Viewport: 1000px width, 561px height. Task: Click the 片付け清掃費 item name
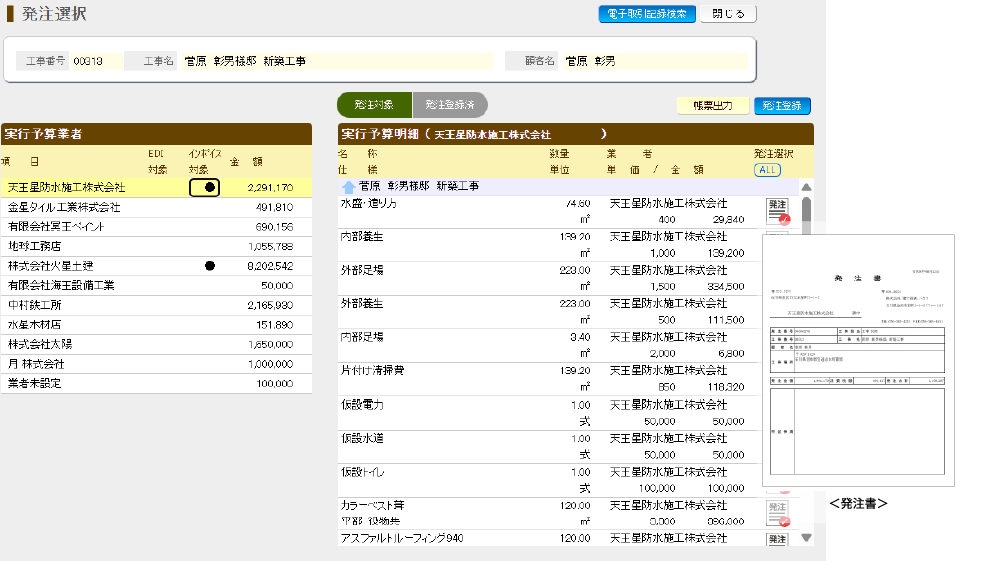pos(372,370)
